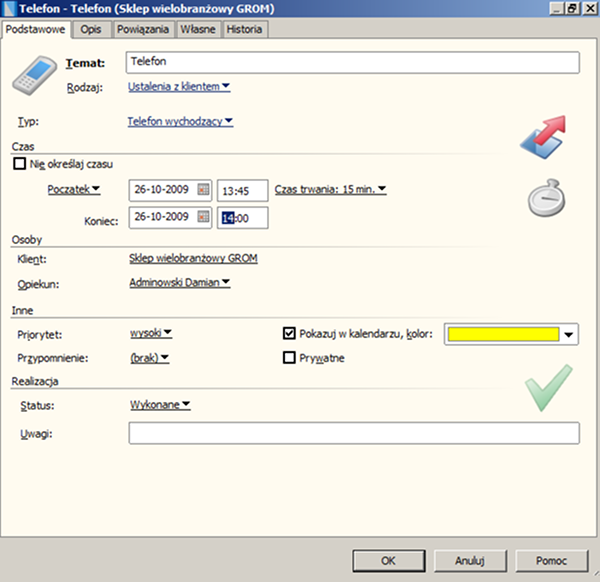This screenshot has height=582, width=600.
Task: Open the Historia tab
Action: (x=244, y=29)
